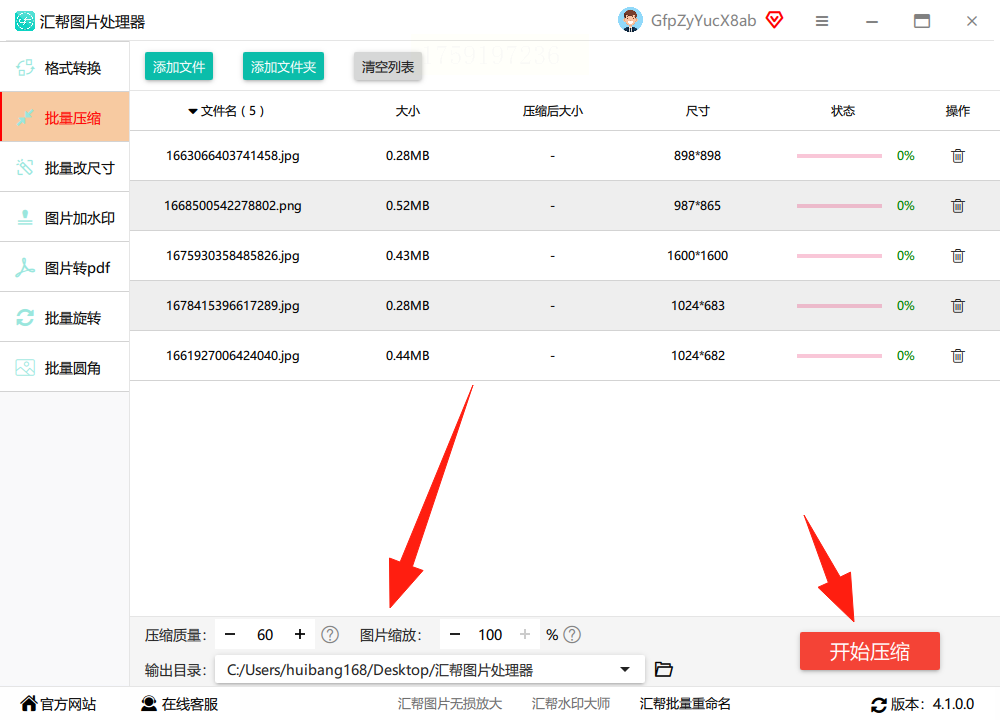Remove 1668500542278802.png using its trash icon

tap(957, 205)
